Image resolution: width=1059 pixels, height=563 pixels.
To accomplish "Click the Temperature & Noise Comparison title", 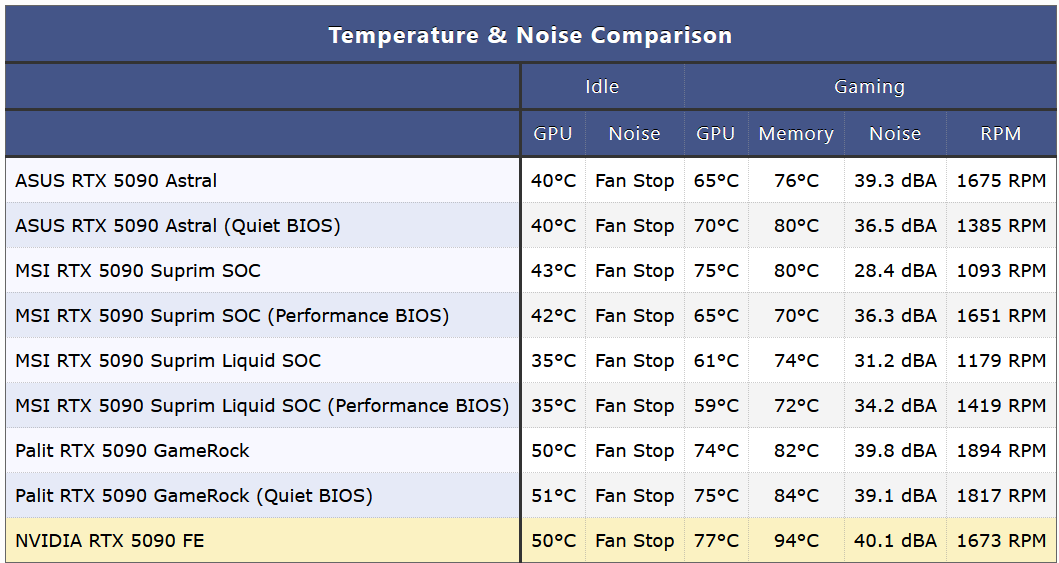I will coord(530,36).
